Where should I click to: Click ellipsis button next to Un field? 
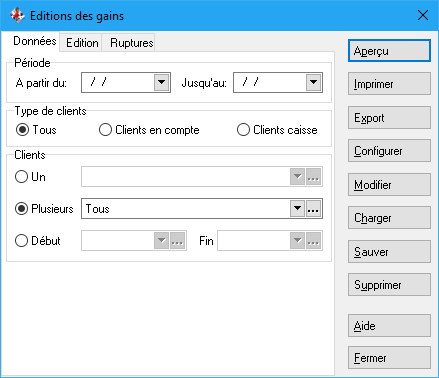(x=313, y=177)
